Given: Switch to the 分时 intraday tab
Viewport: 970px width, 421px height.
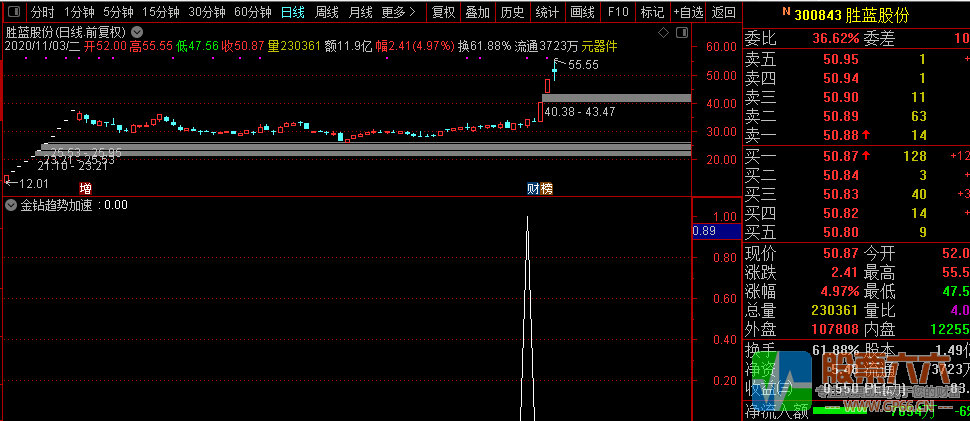Looking at the screenshot, I should tap(42, 12).
